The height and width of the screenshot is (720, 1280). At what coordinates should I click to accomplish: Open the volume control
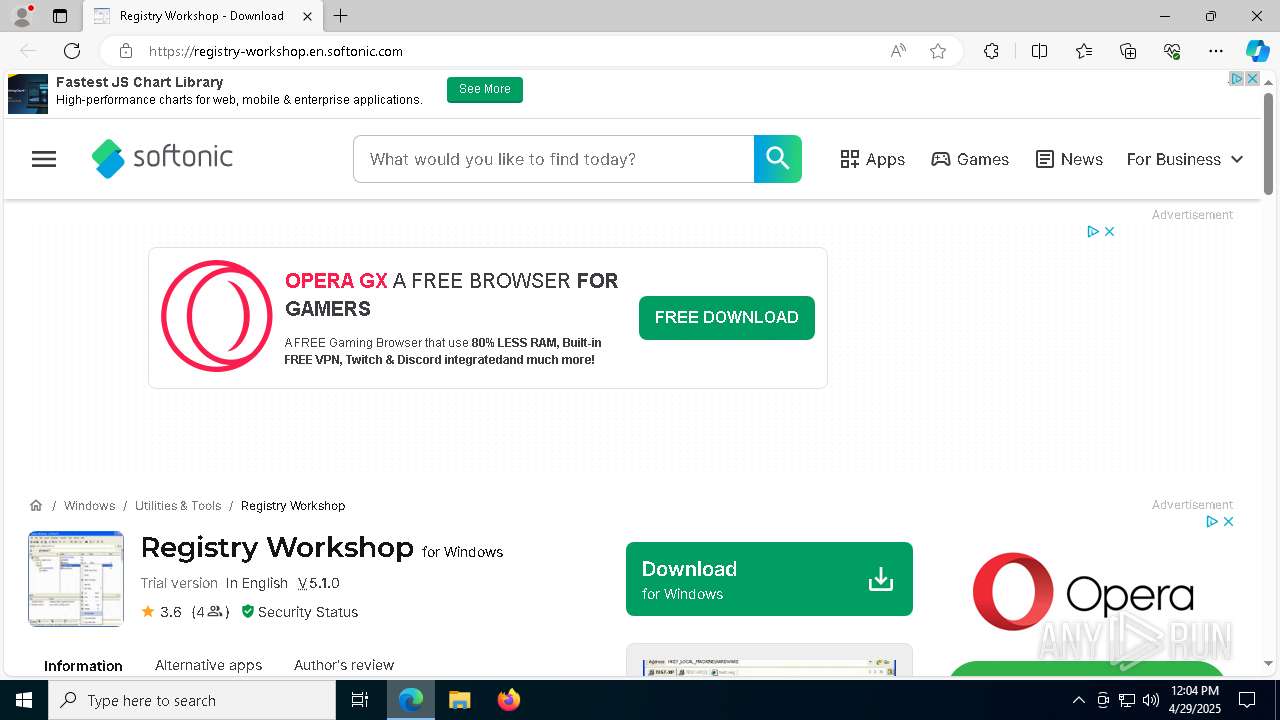pos(1151,700)
